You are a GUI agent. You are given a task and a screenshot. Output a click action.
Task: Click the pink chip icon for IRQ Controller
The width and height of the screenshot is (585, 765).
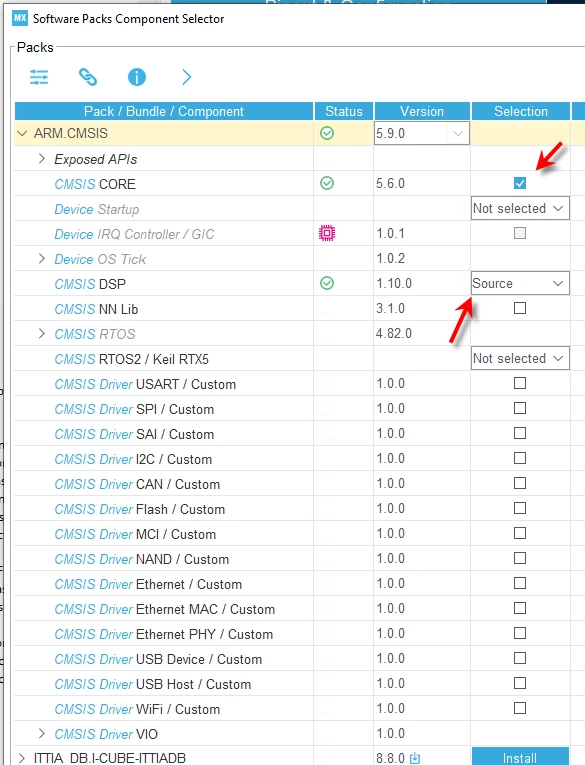point(327,233)
